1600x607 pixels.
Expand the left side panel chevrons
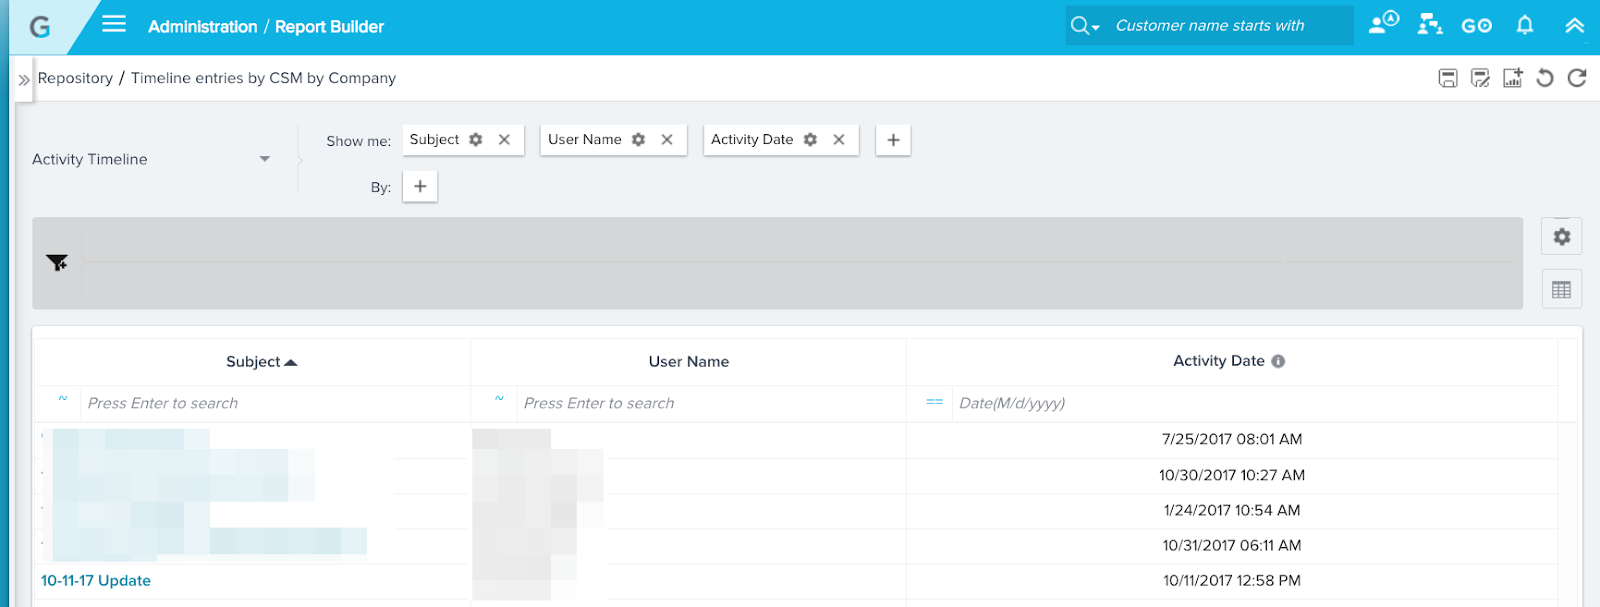[24, 79]
